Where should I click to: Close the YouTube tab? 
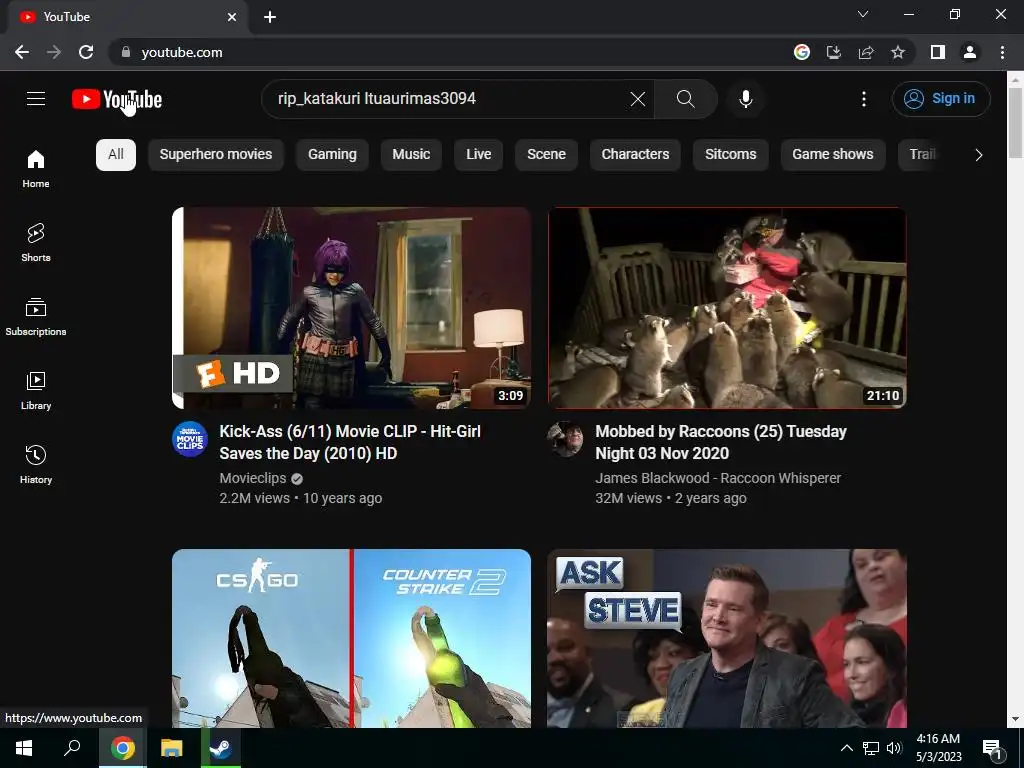tap(232, 17)
